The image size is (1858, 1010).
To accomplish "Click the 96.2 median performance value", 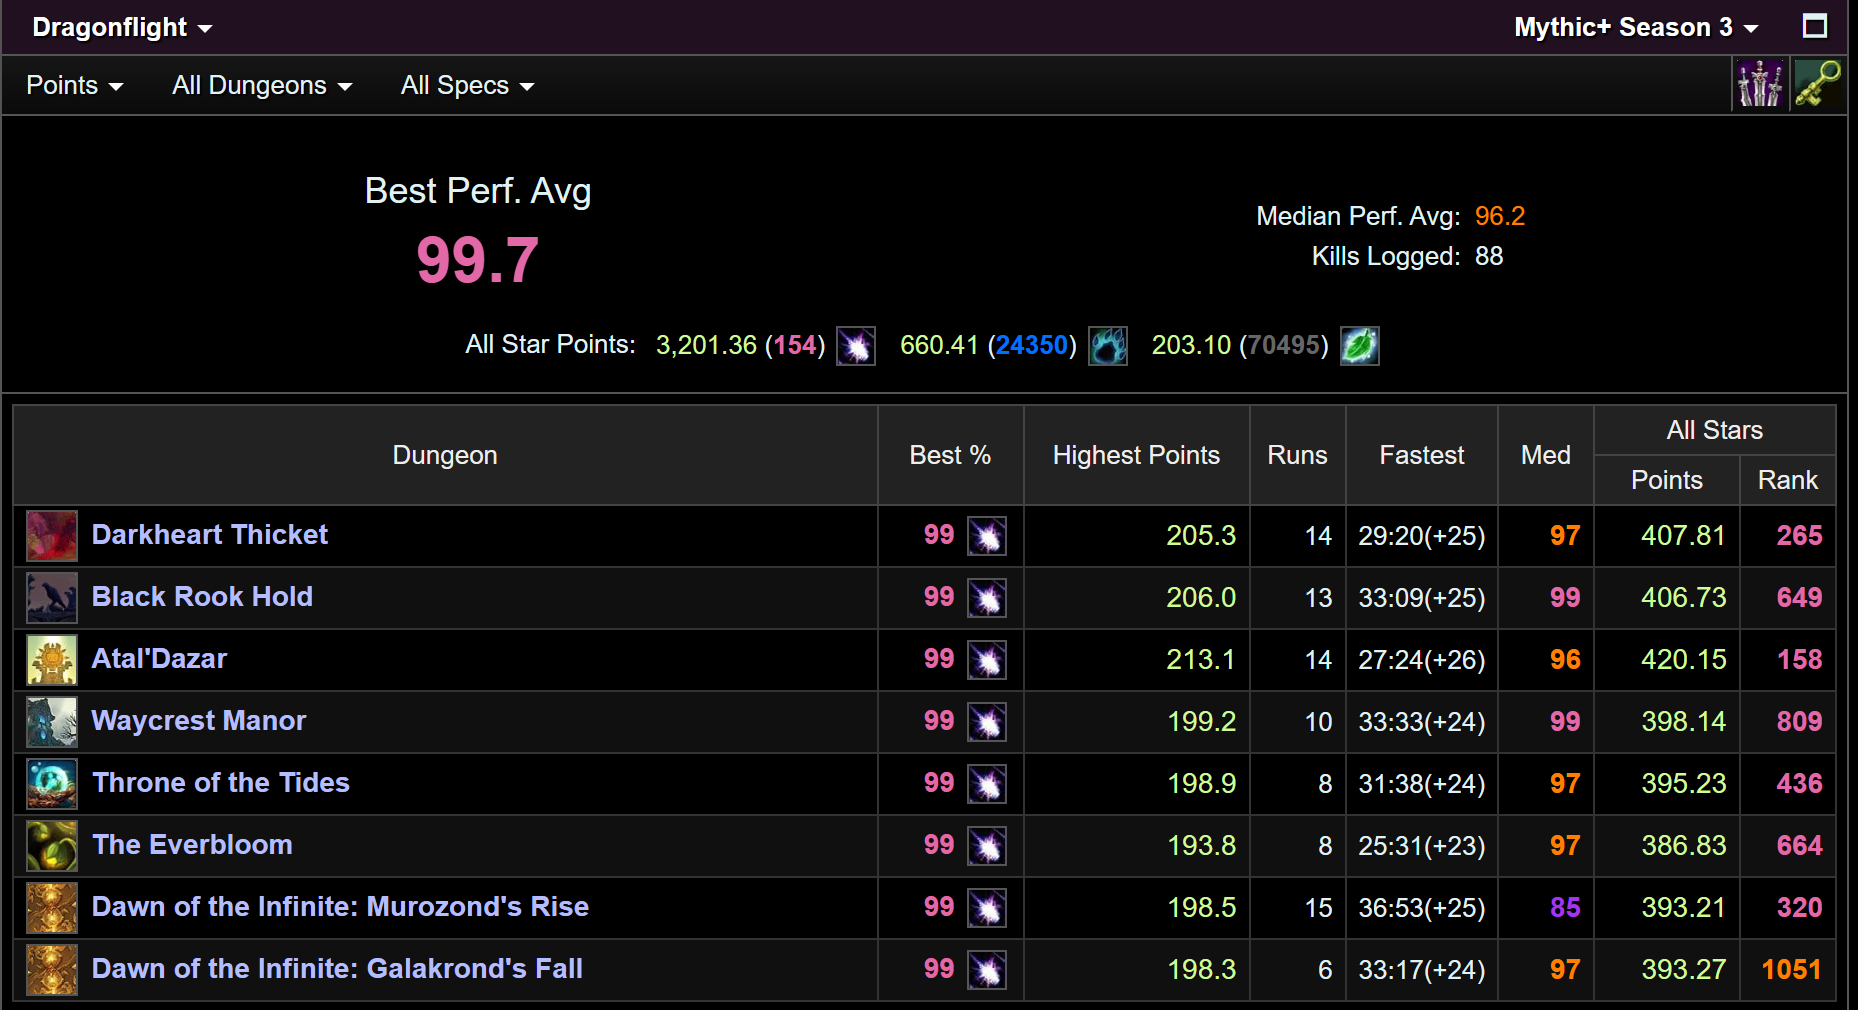I will pos(1500,216).
